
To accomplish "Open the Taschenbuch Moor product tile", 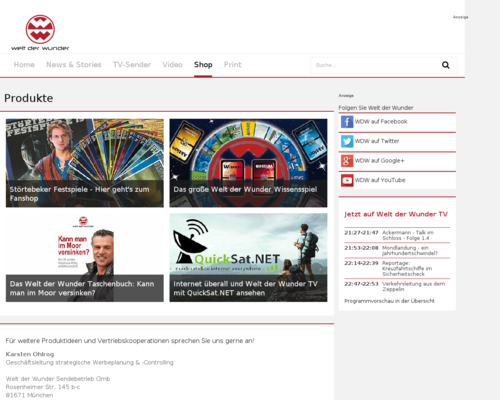I will pos(85,258).
